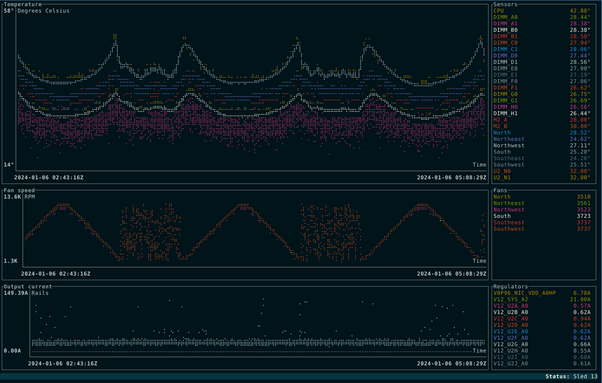Click the Output current panel title
Screen dimensions: 602x383
28,286
